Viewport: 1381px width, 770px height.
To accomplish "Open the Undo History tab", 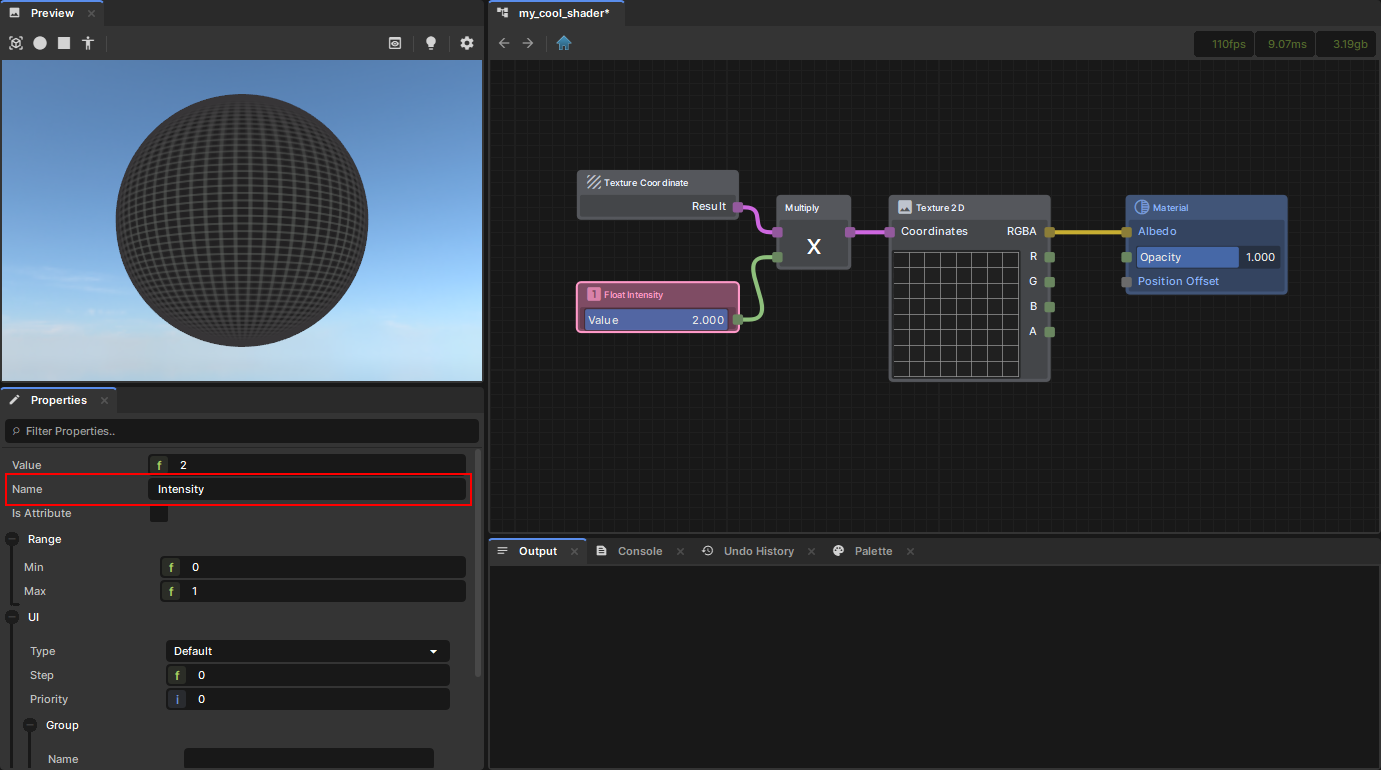I will click(758, 551).
